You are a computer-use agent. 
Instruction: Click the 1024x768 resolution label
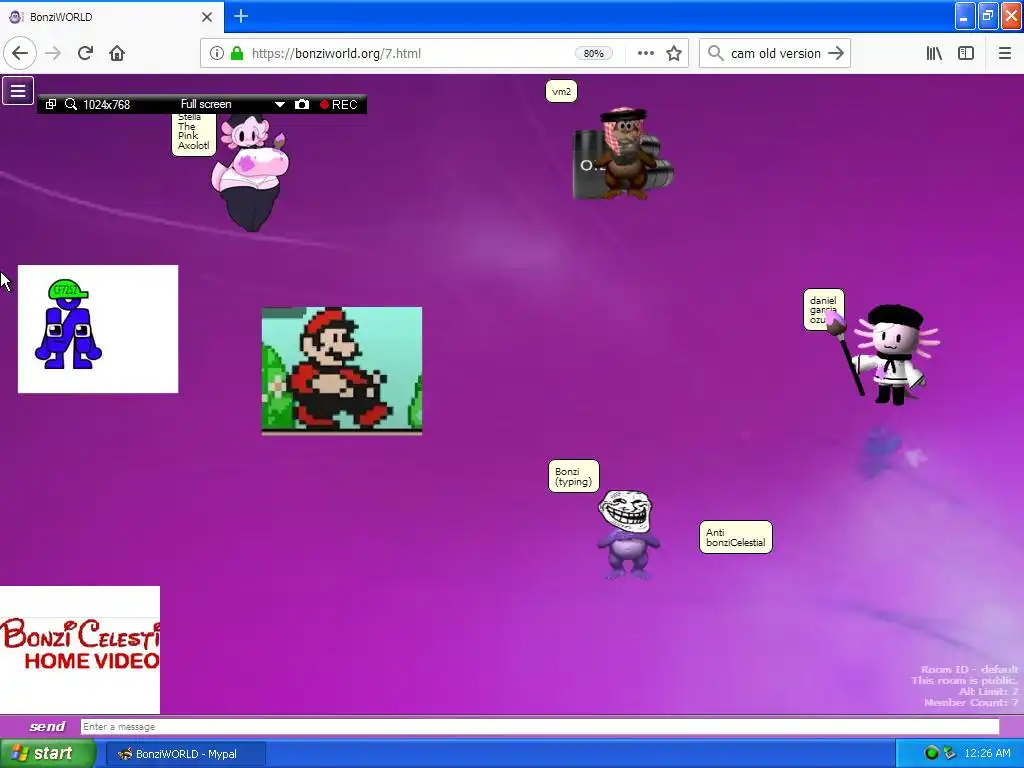coord(106,104)
